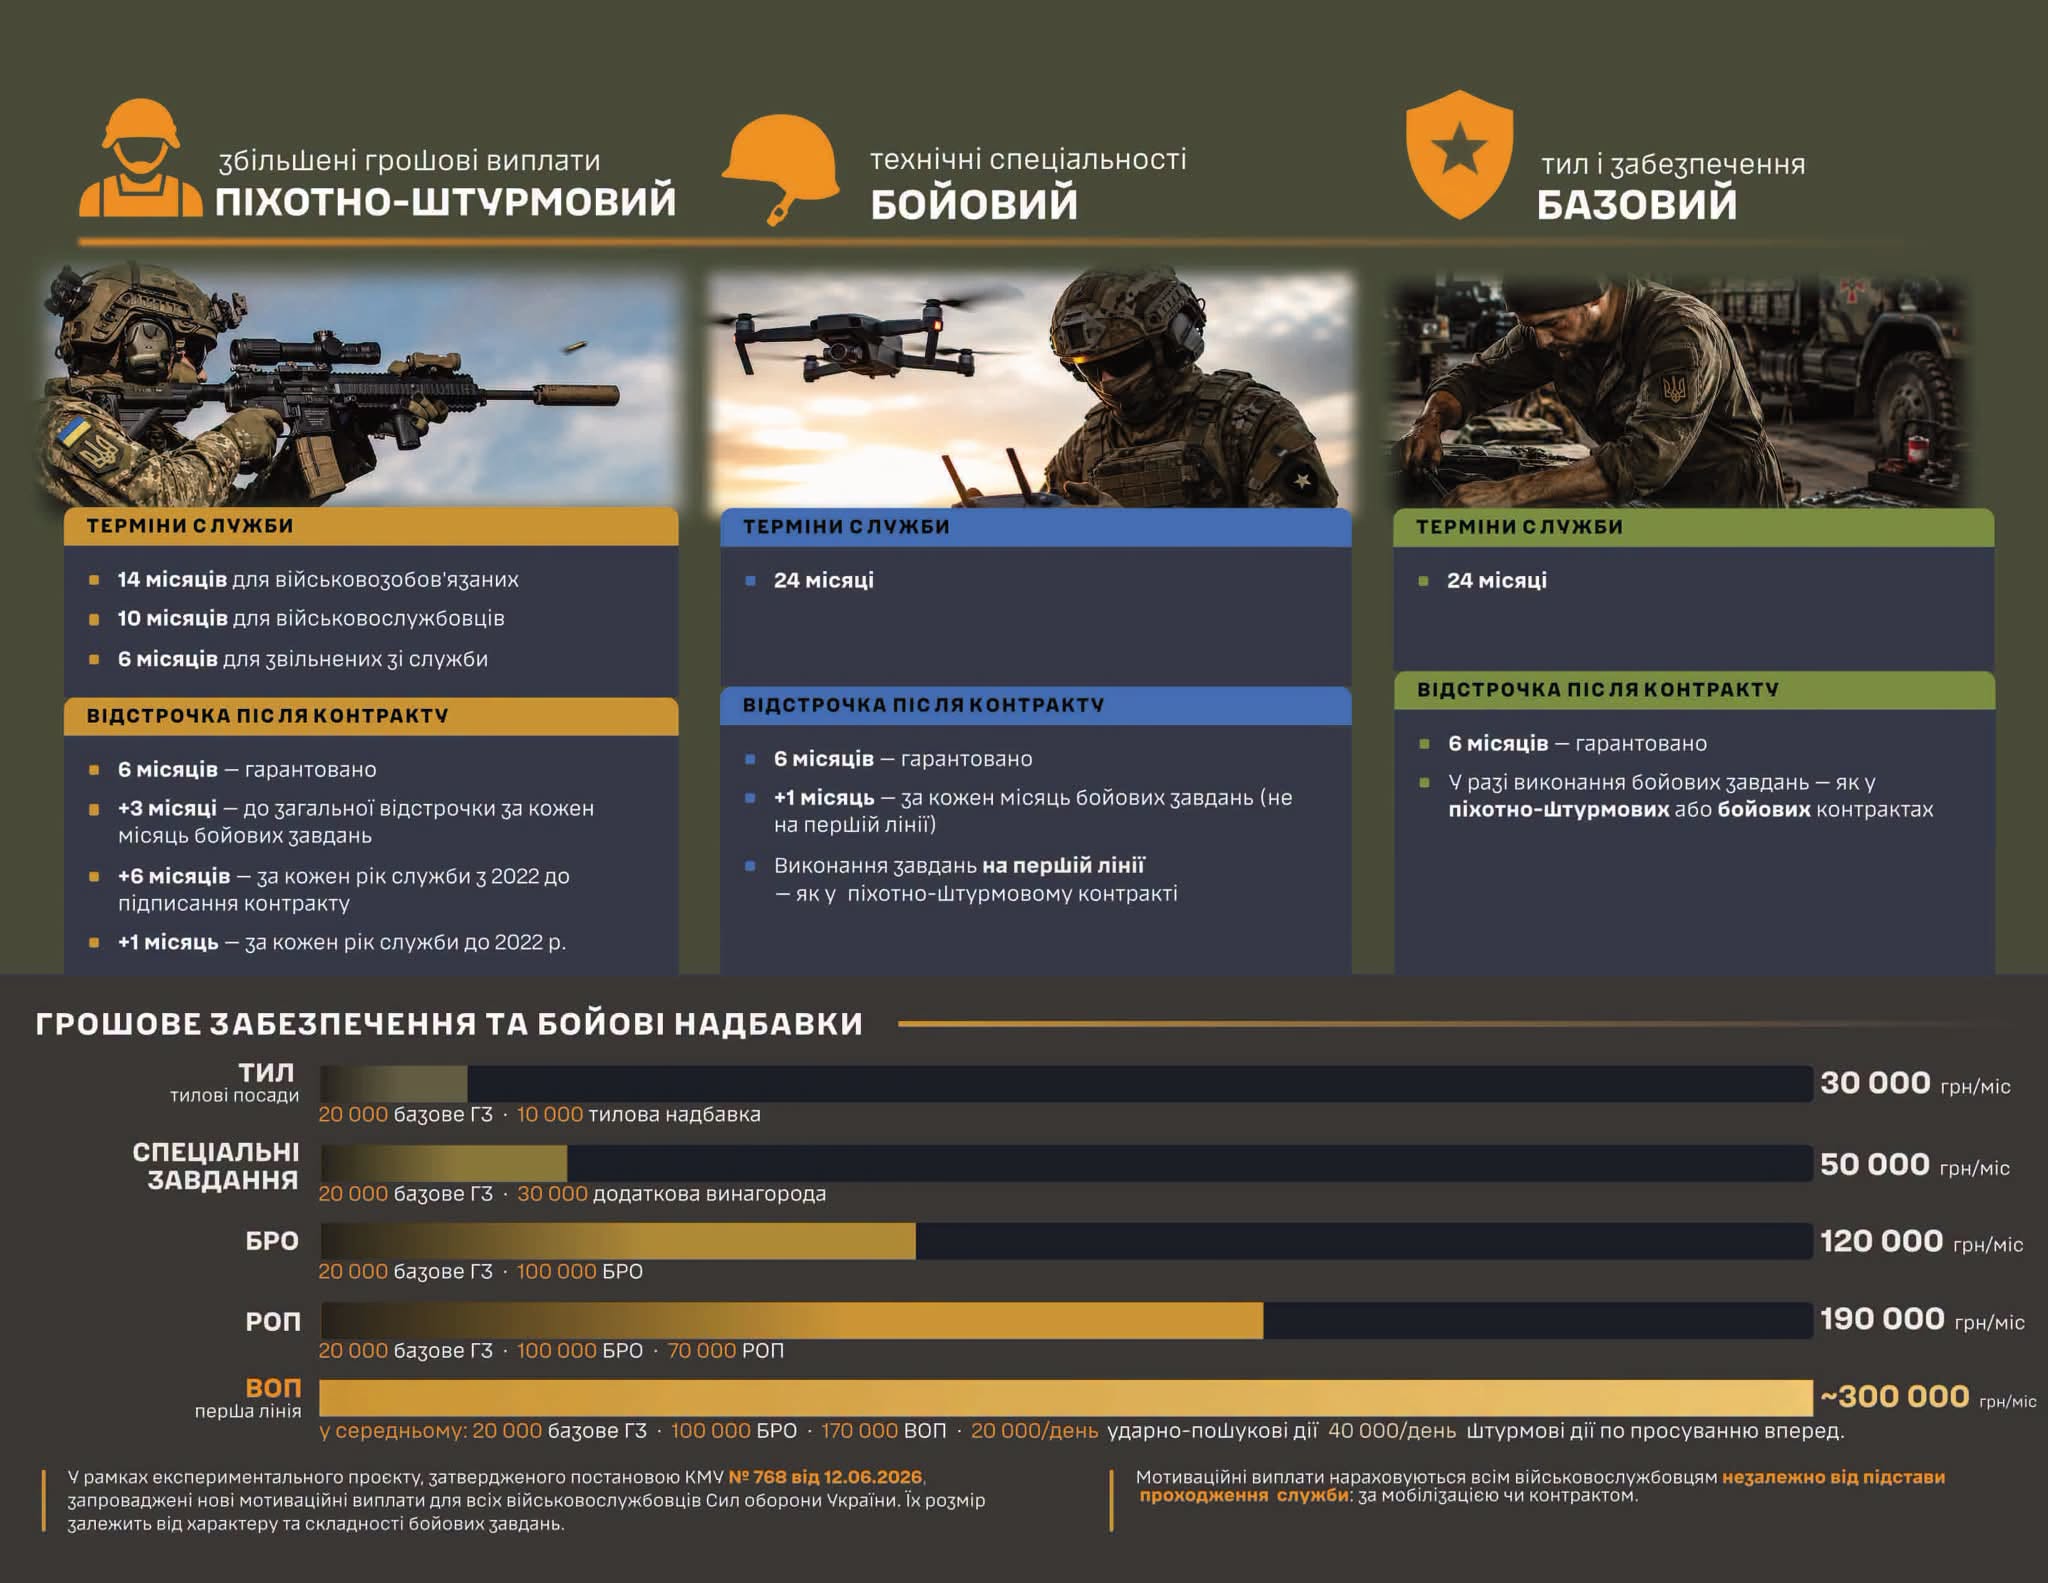
Task: Click '+1 місяць — за кожен місяць бойових завдань'
Action: [1033, 811]
